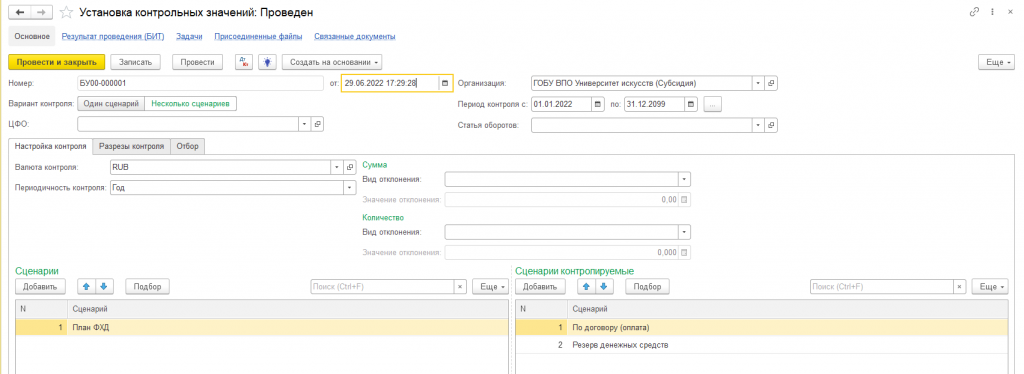The image size is (1024, 374).
Task: Open the RUB currency record icon
Action: click(x=349, y=167)
